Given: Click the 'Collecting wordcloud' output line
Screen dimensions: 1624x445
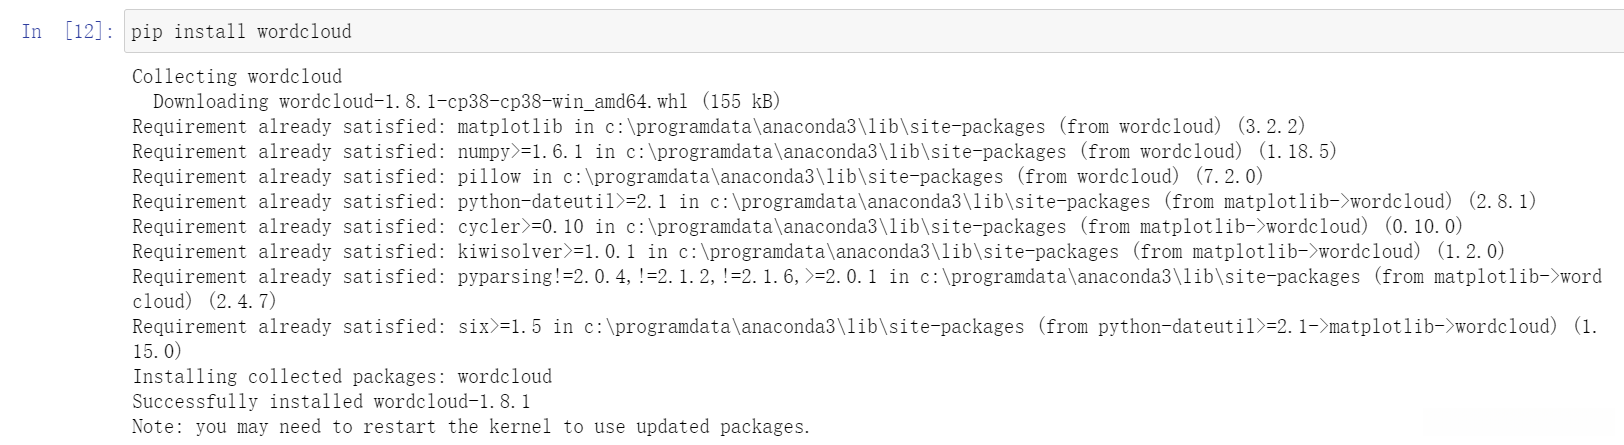Looking at the screenshot, I should (x=237, y=77).
